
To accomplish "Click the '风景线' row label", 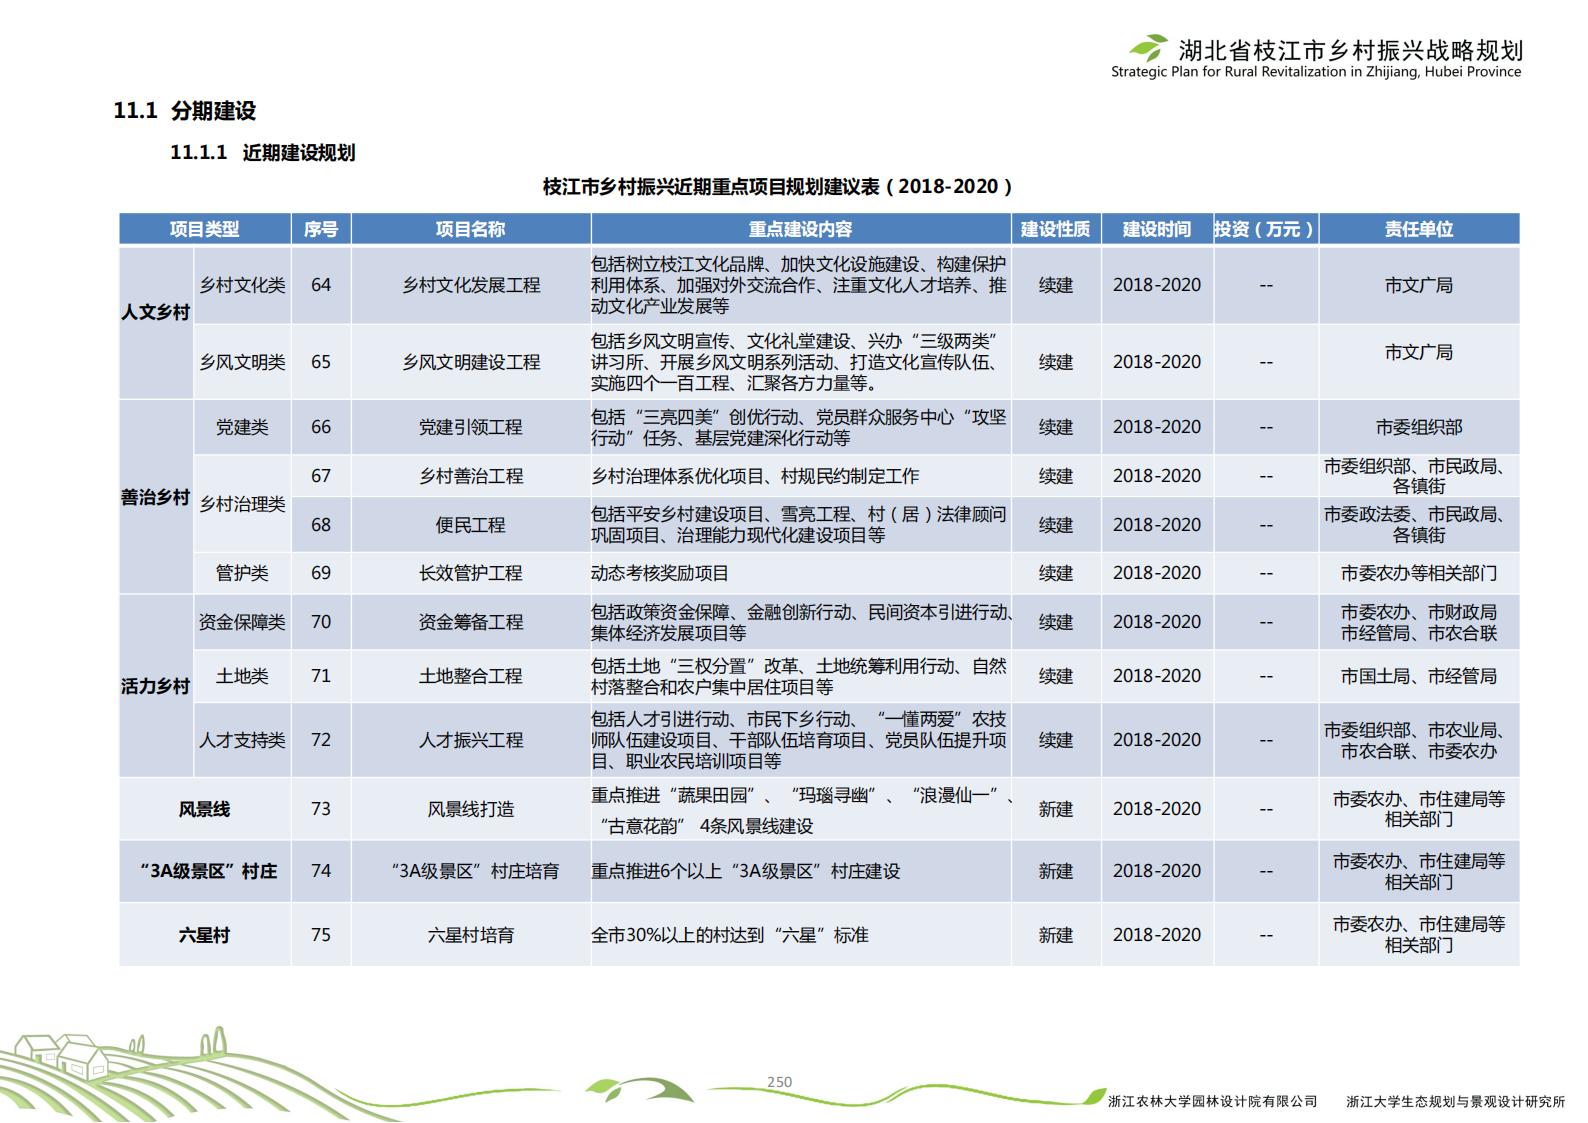I will (x=205, y=809).
